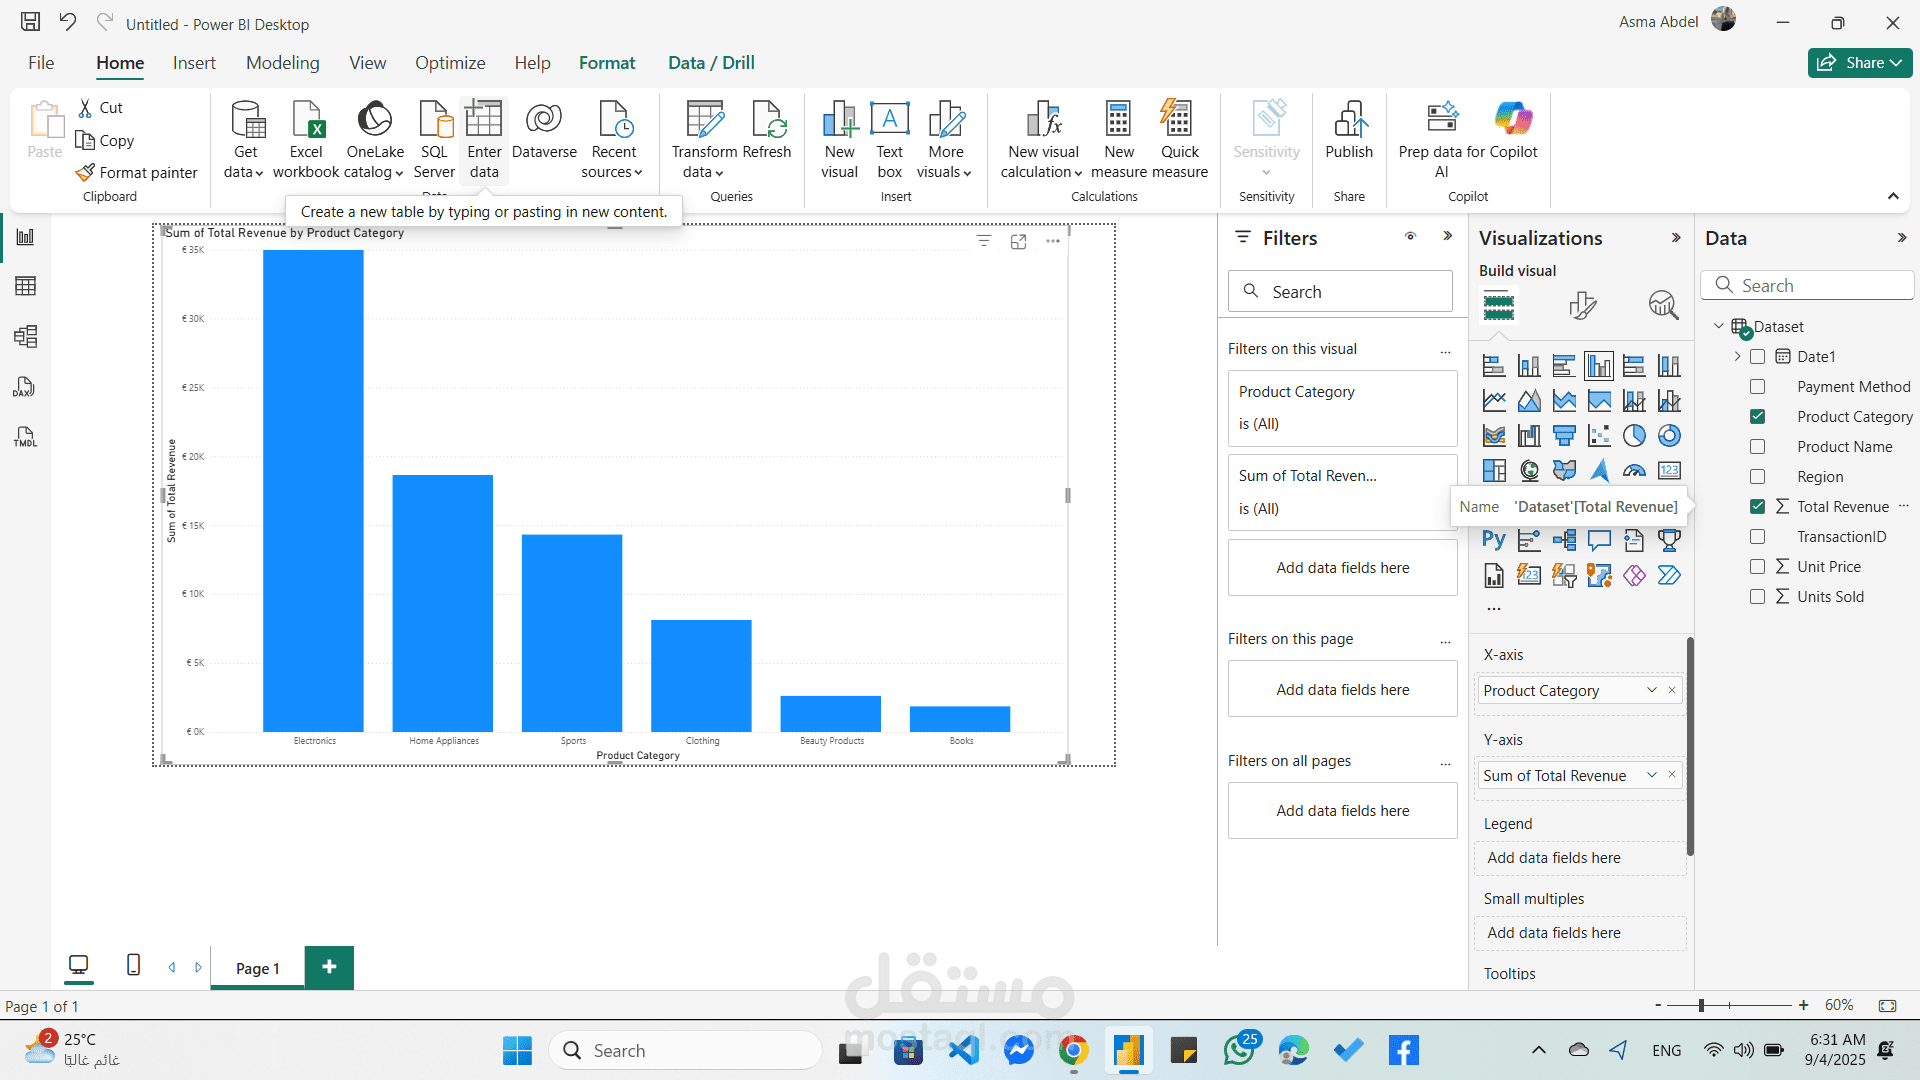
Task: Check the Region field checkbox
Action: point(1757,477)
